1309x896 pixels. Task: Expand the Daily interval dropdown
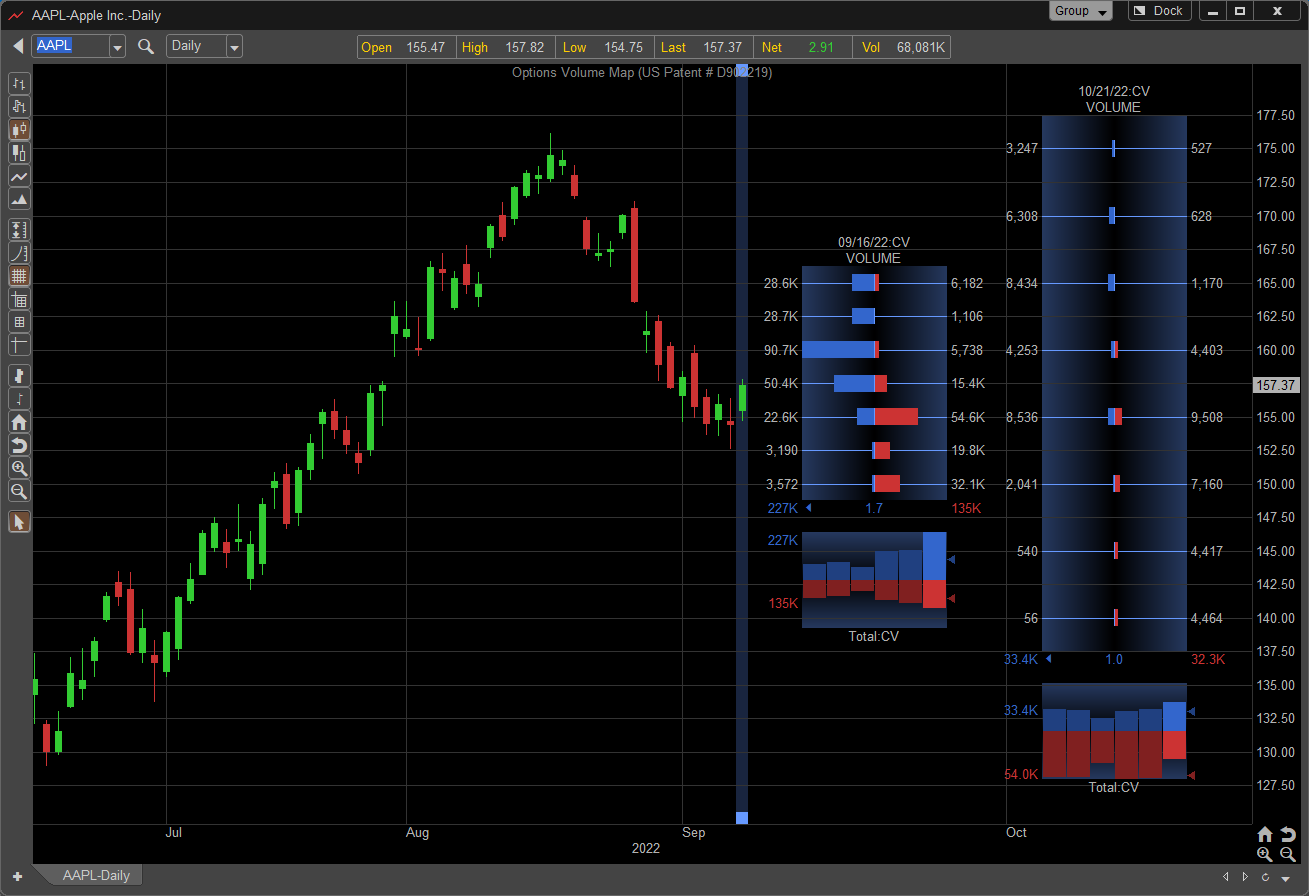pyautogui.click(x=234, y=46)
